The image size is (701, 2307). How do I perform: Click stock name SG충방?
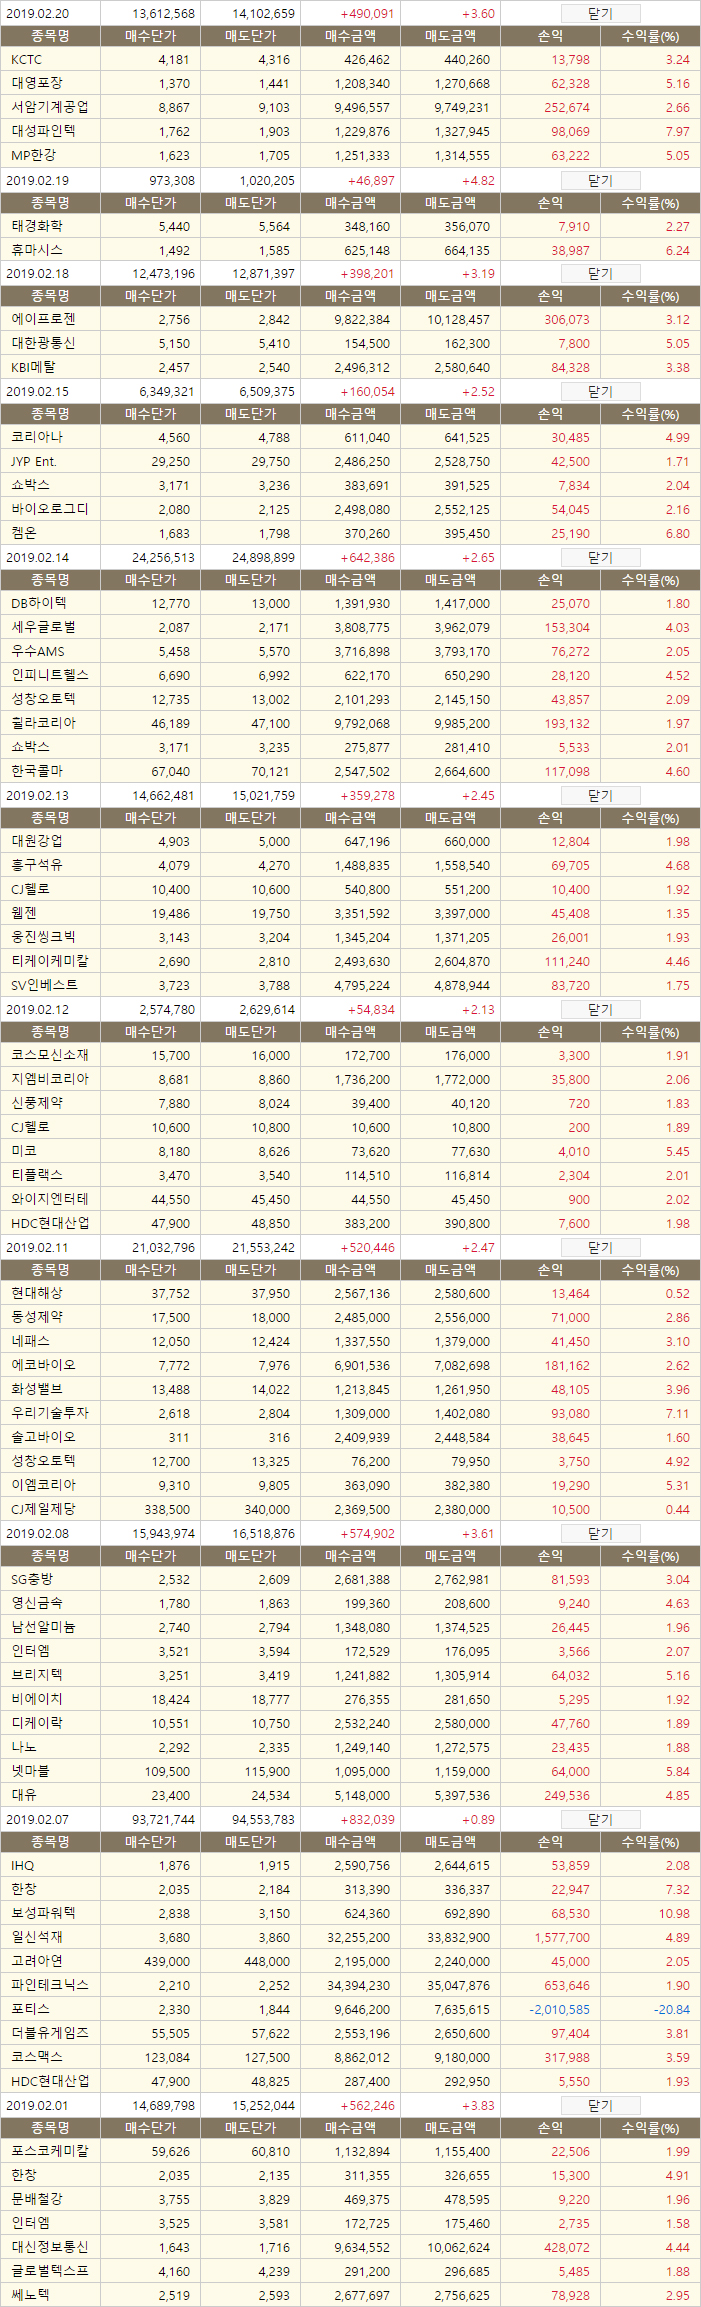tap(32, 1580)
